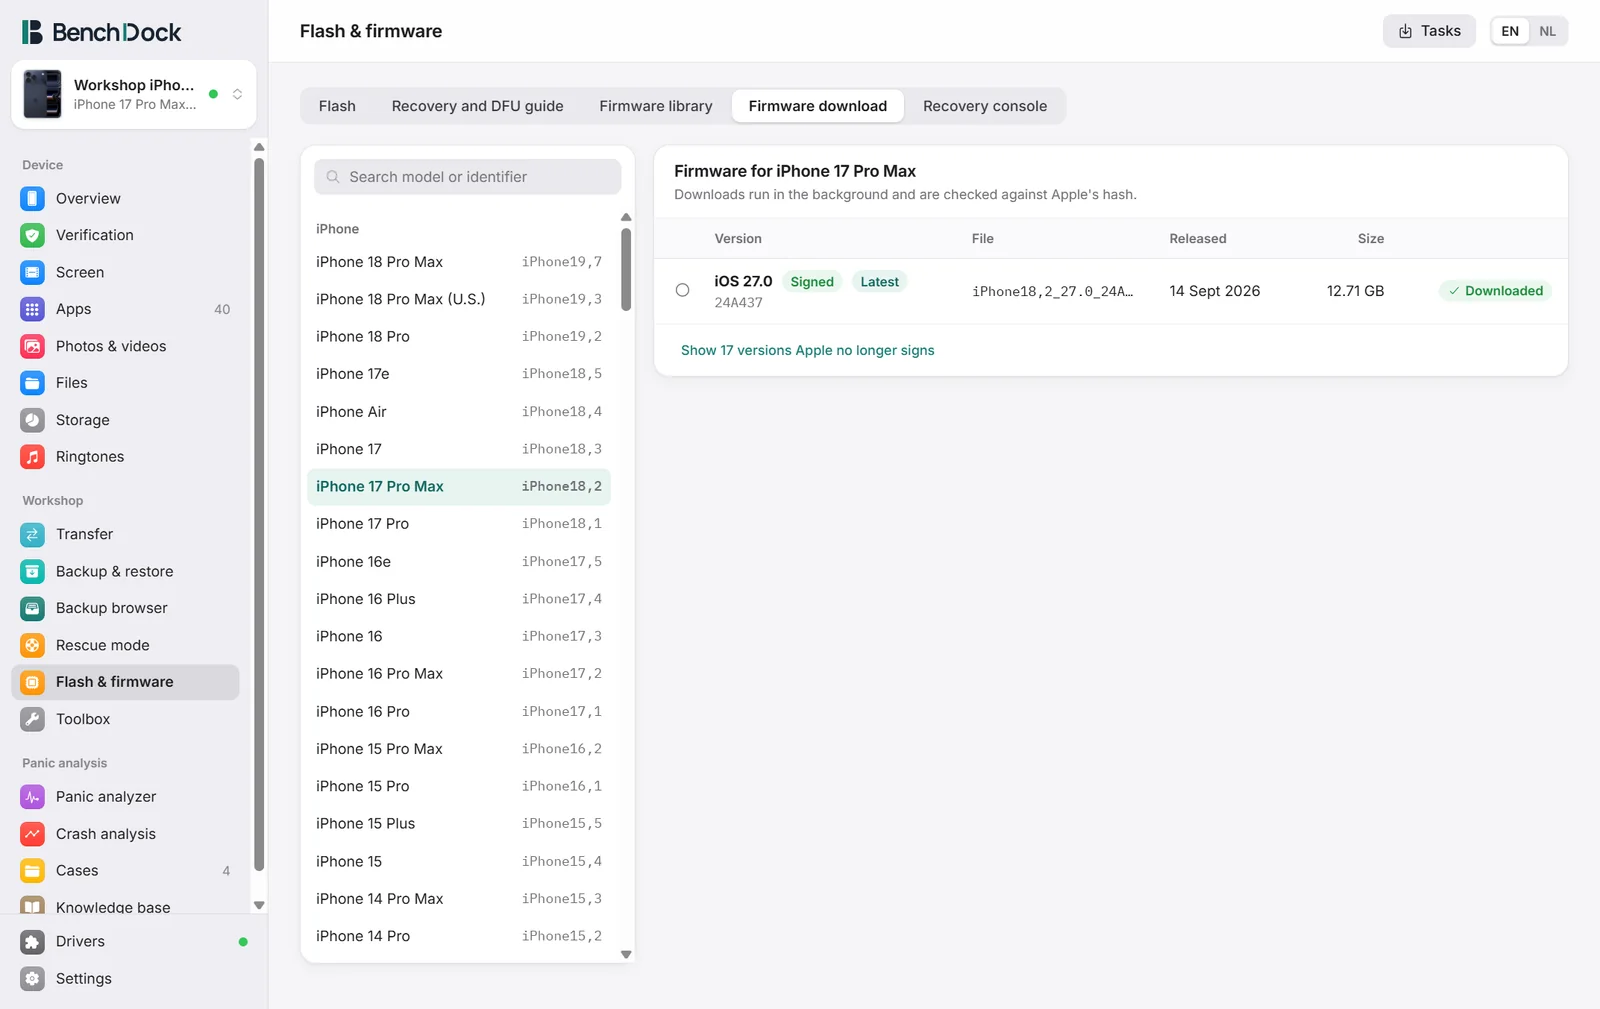This screenshot has width=1600, height=1009.
Task: Click the Signed badge on iOS 27.0
Action: (812, 282)
